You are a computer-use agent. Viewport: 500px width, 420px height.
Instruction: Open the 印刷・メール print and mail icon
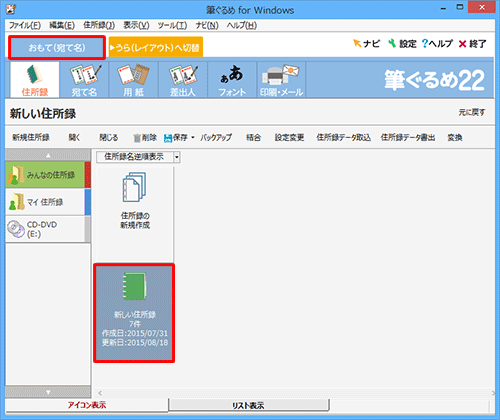[281, 80]
